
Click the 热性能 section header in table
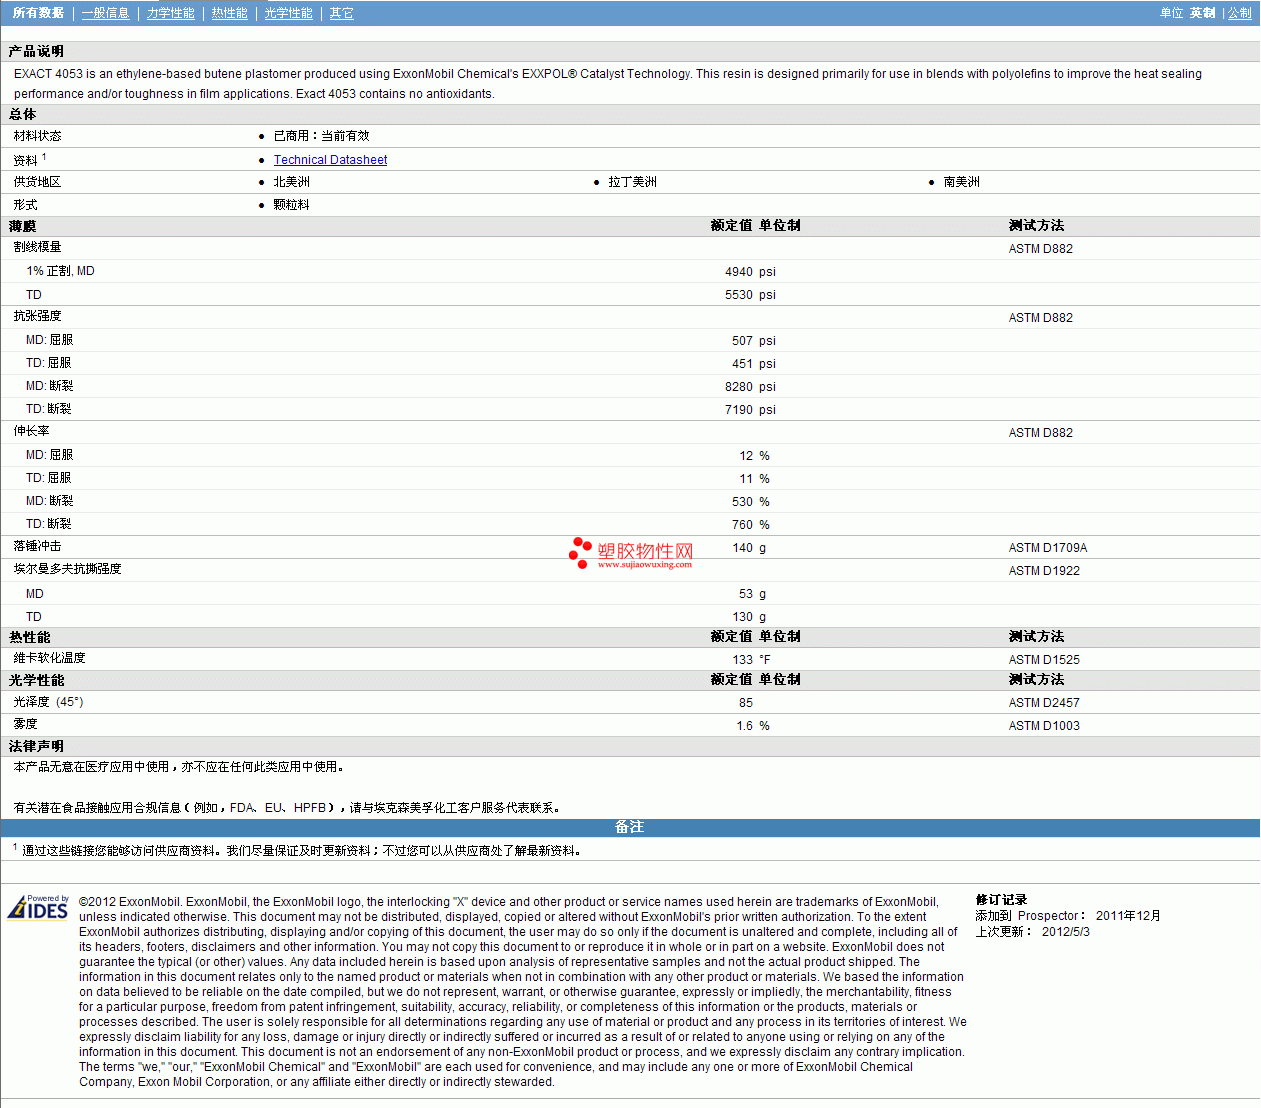click(x=30, y=637)
